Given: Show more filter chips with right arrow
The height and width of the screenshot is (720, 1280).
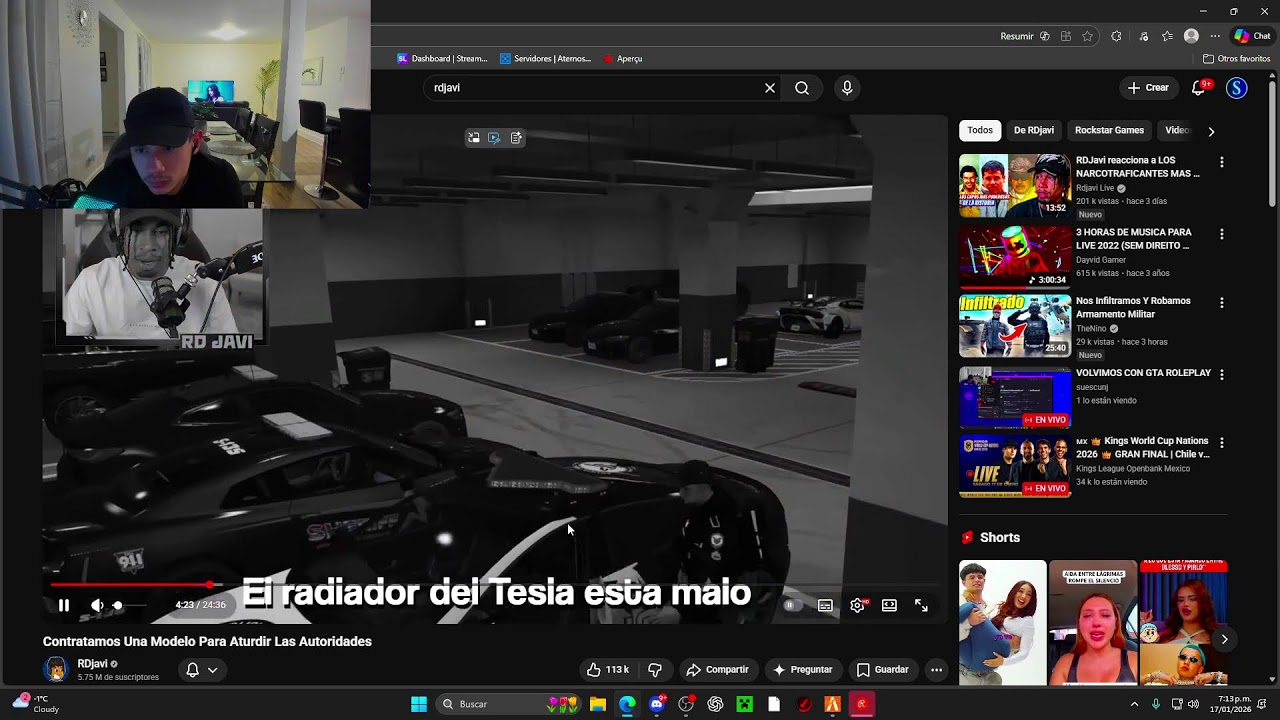Looking at the screenshot, I should pos(1211,131).
